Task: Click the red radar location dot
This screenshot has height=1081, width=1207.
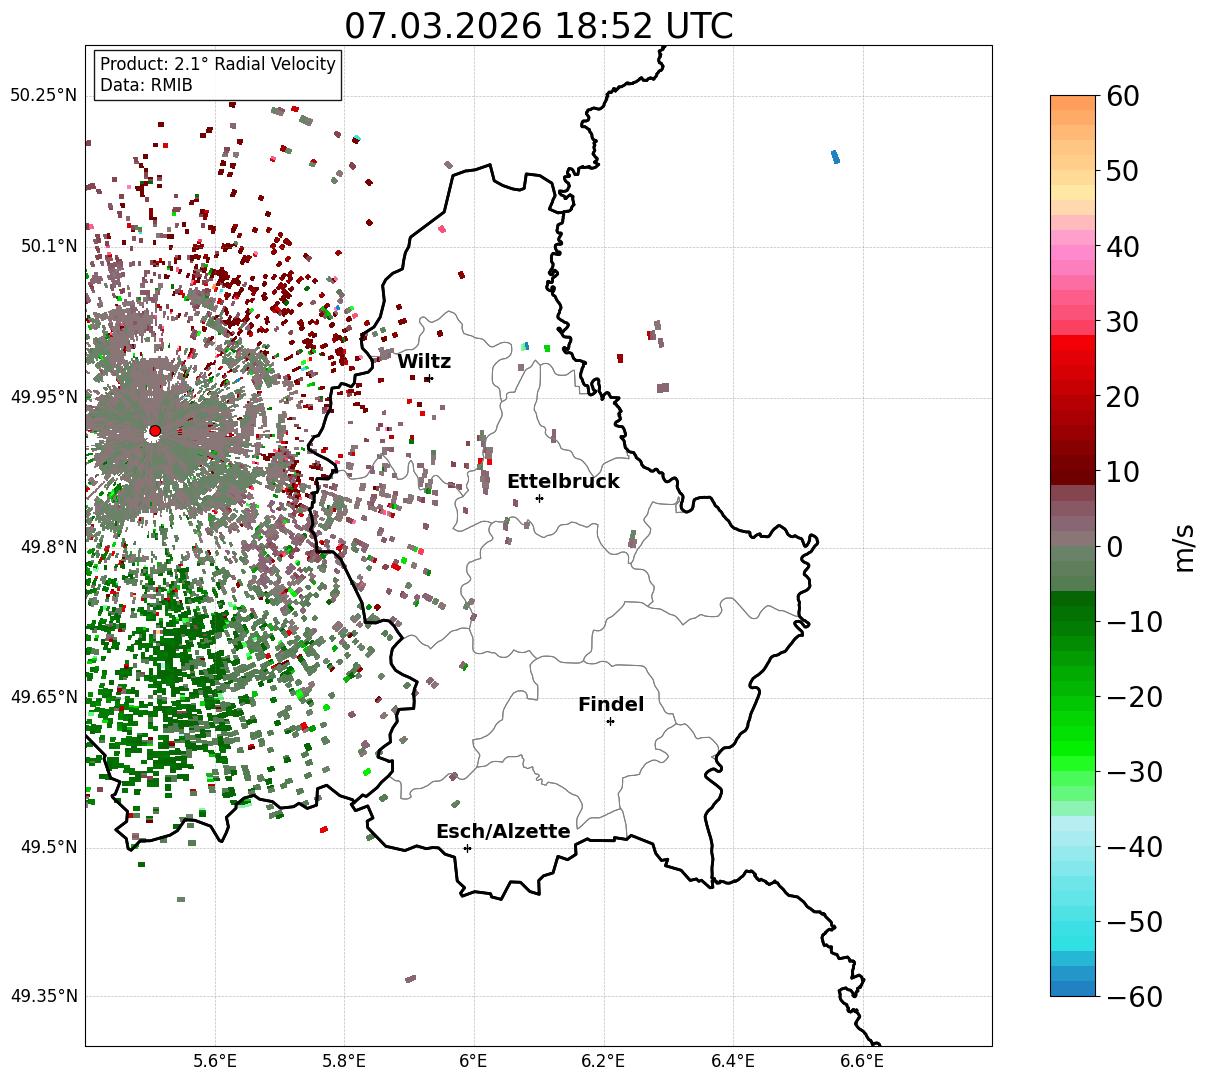Action: point(155,431)
